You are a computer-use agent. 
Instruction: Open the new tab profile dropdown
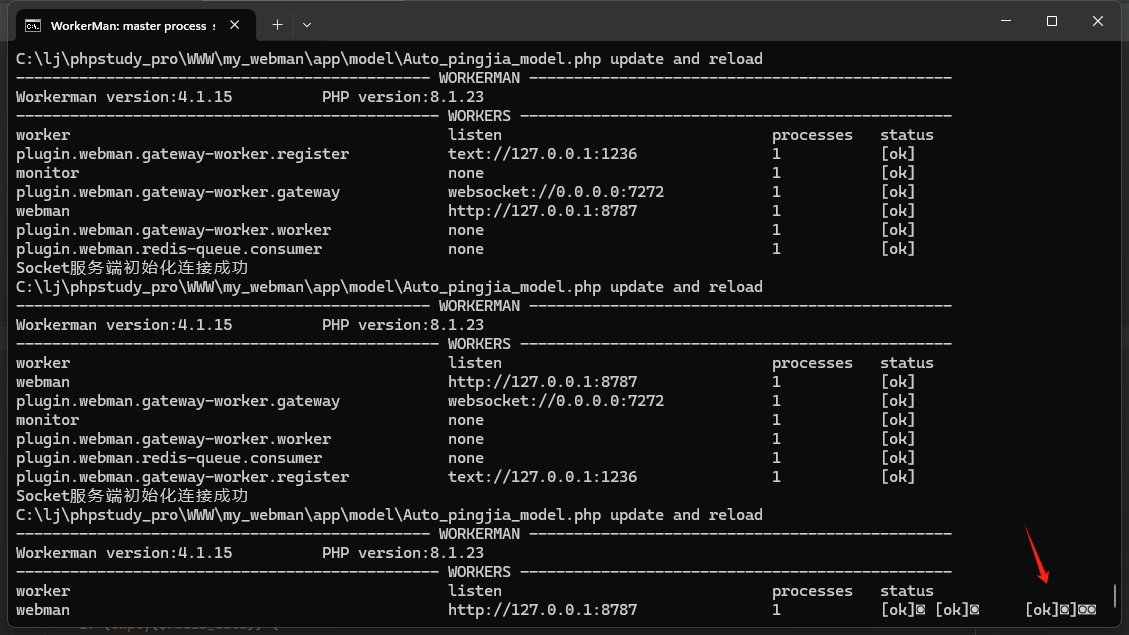(x=307, y=25)
